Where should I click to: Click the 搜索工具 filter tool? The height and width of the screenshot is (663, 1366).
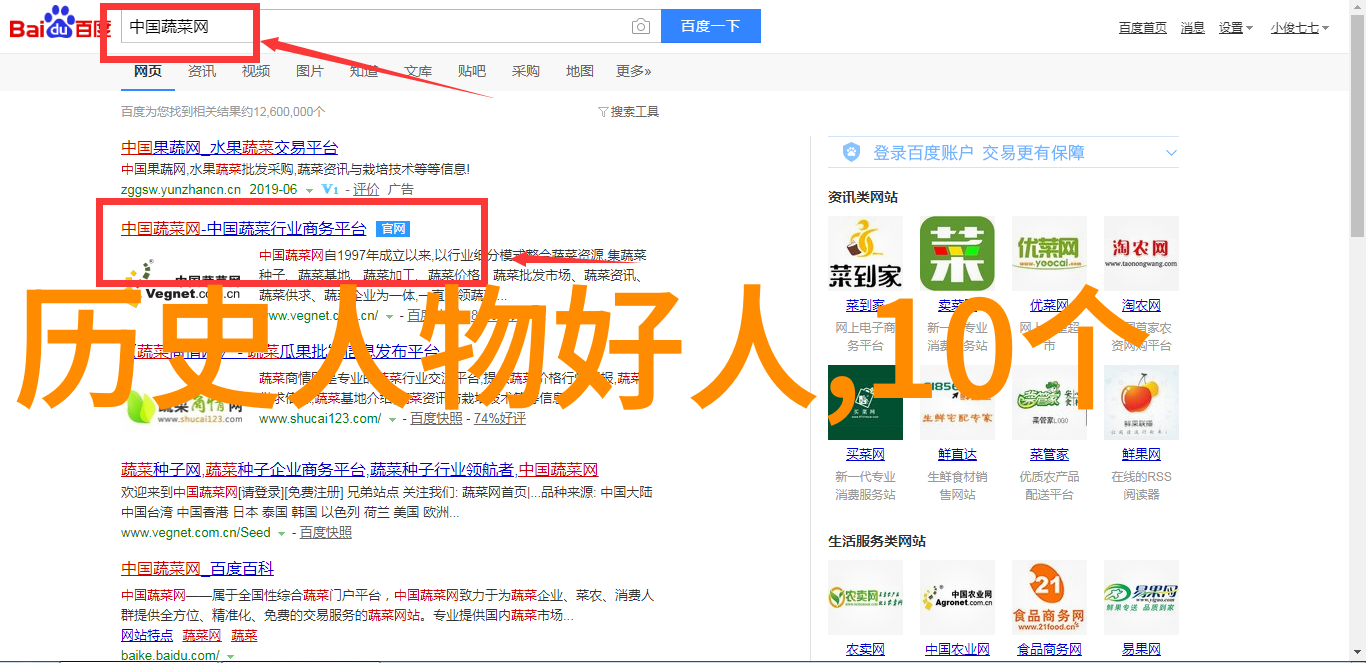(629, 112)
